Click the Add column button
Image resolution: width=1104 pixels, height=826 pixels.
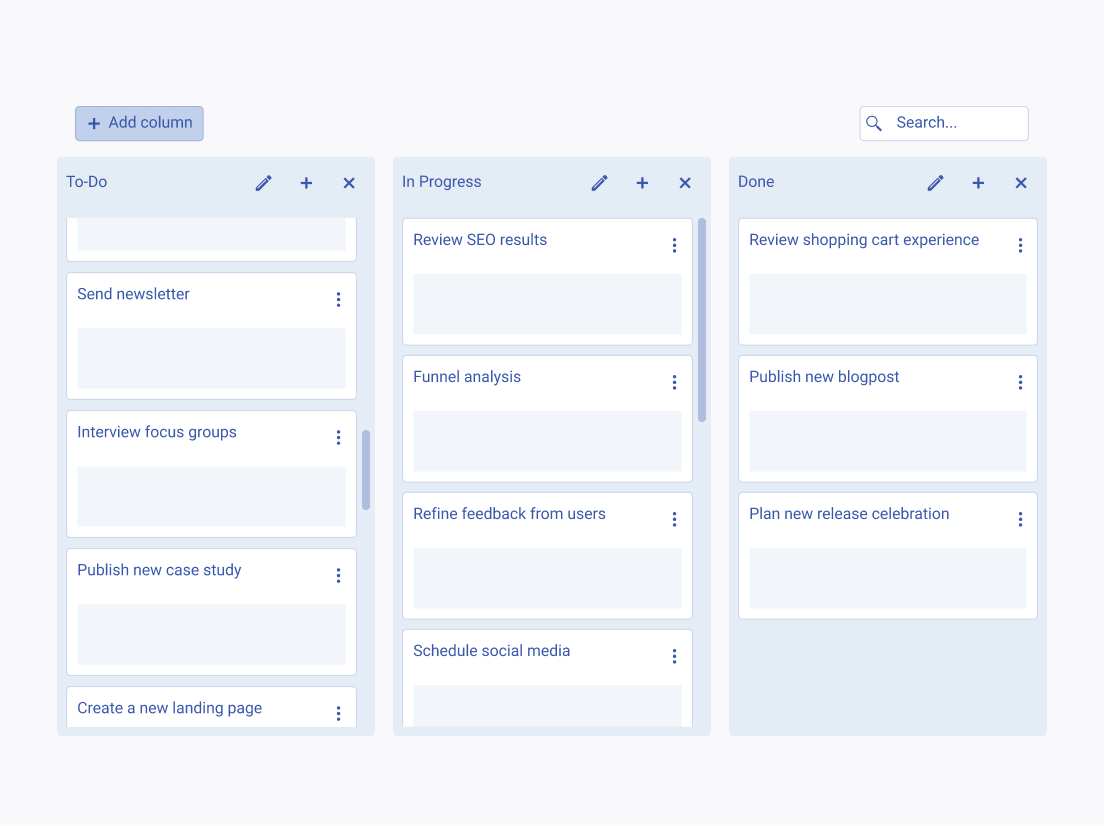tap(139, 123)
